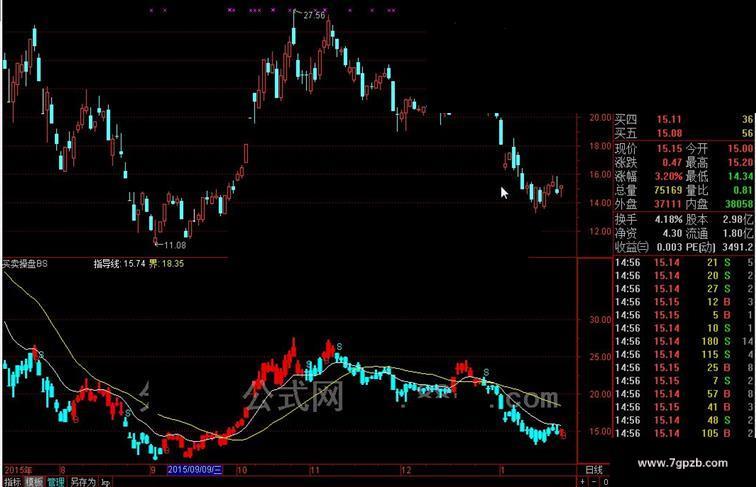Click 流通 1.80亿 value
The width and height of the screenshot is (756, 487).
[x=738, y=234]
